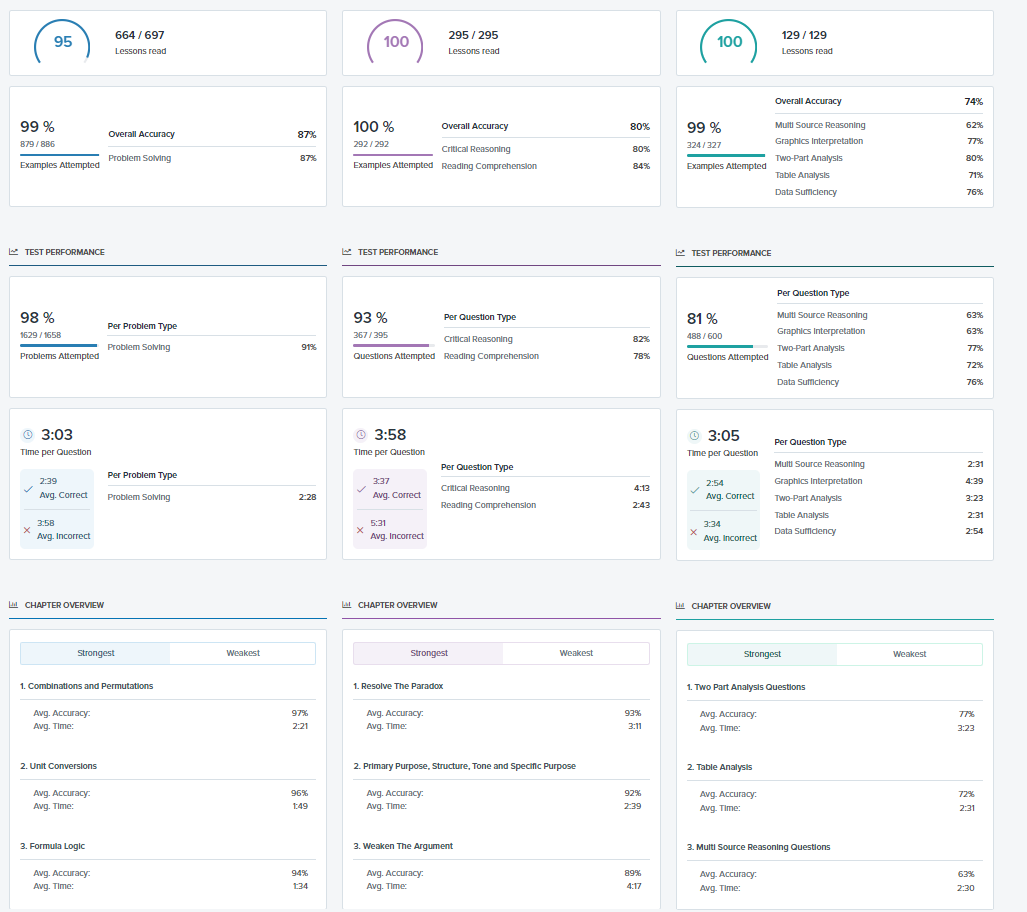This screenshot has width=1027, height=912.
Task: Click the X icon beside 5:31 Avg. Incorrect
Action: click(360, 529)
